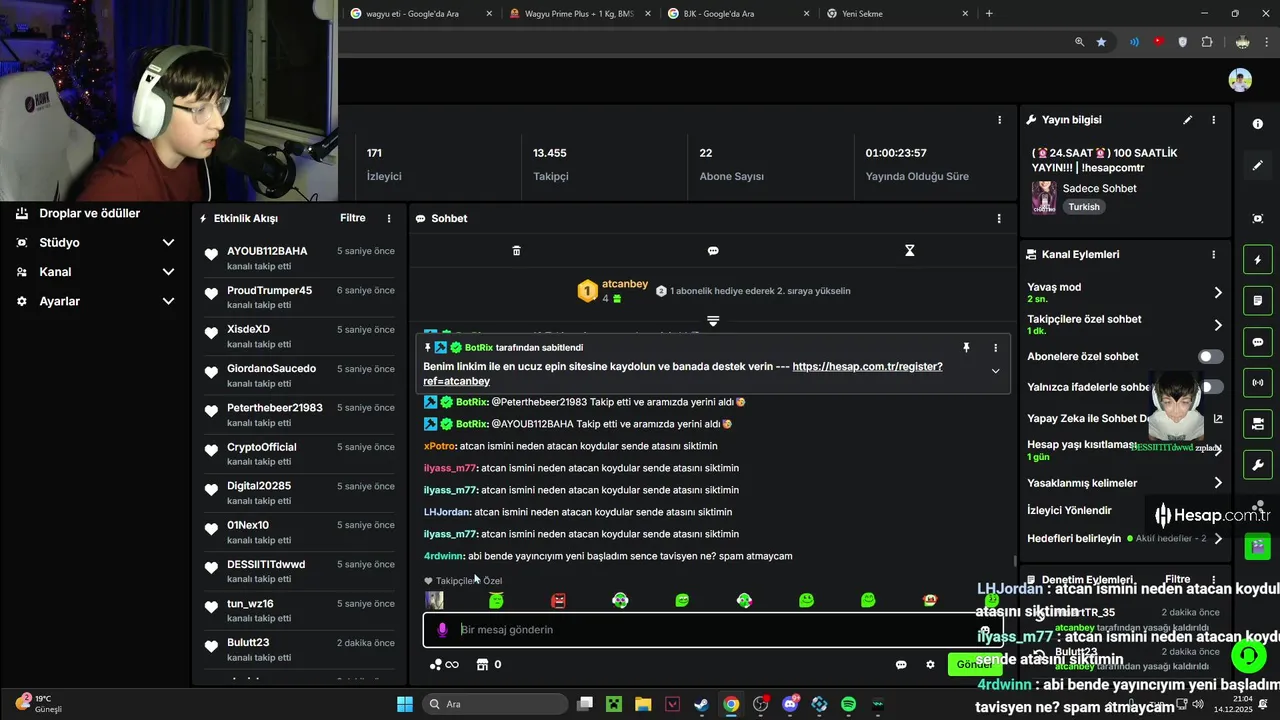Click the shop icon with count 0
This screenshot has width=1280, height=720.
[x=489, y=665]
